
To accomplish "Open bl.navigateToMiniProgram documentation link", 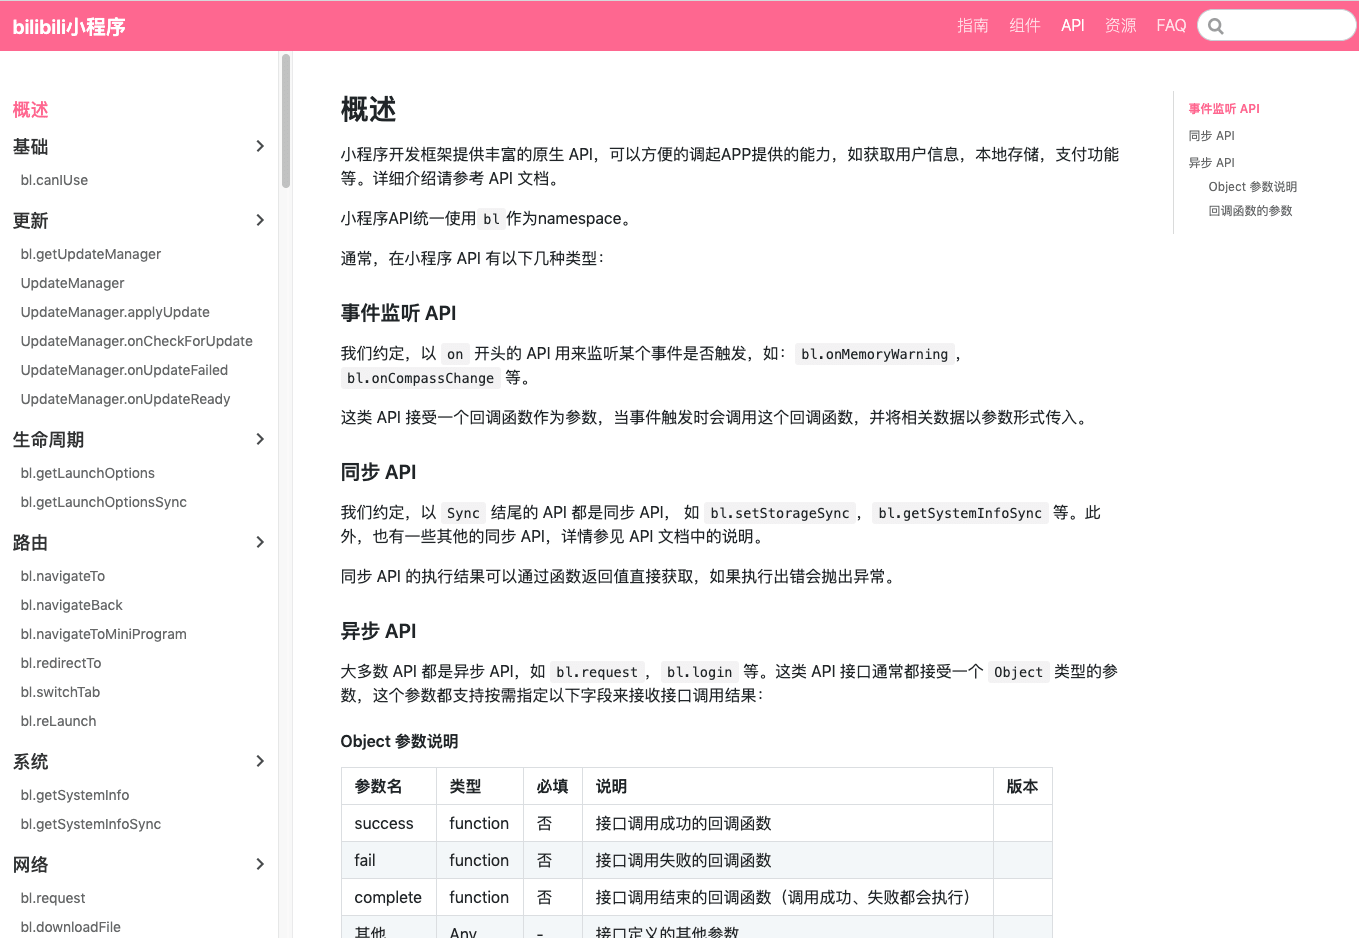I will point(103,634).
